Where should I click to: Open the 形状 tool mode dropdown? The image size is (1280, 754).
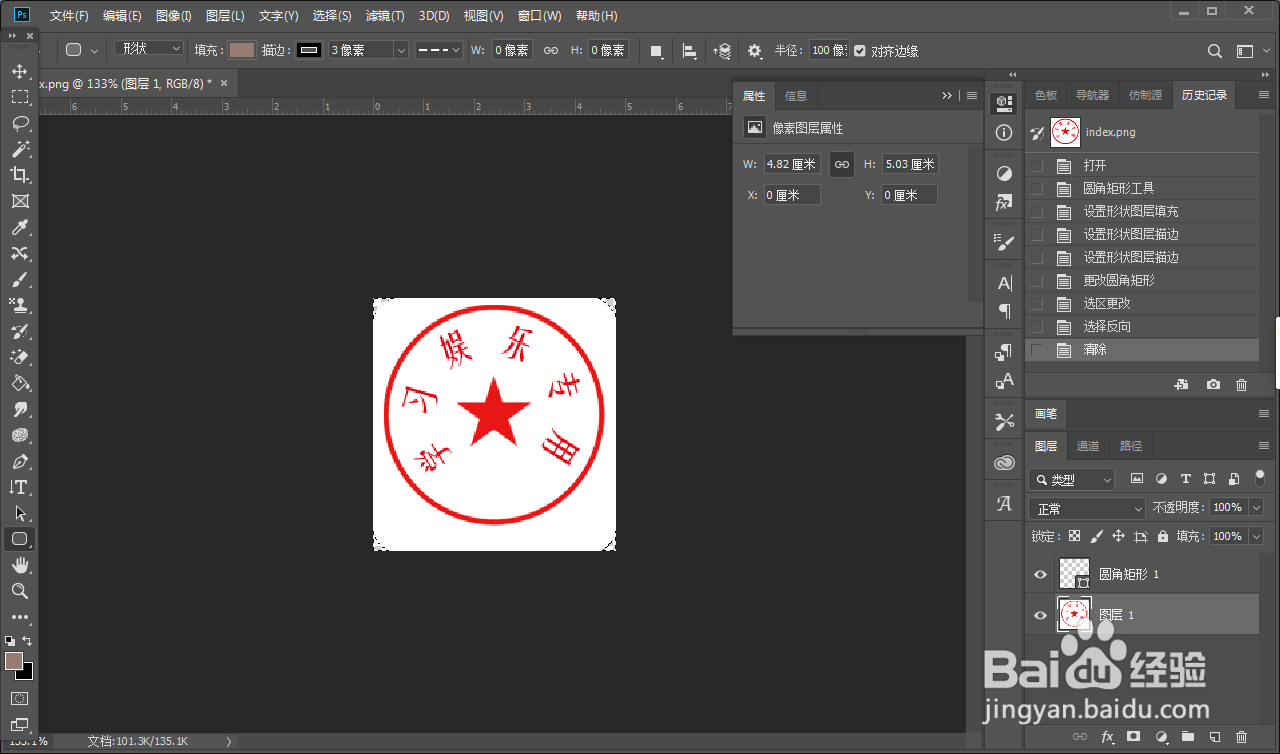149,49
